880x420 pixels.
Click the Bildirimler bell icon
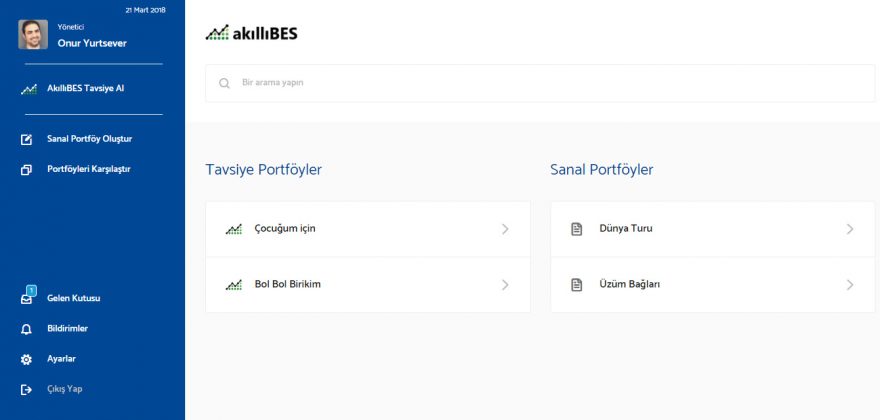[x=26, y=330]
